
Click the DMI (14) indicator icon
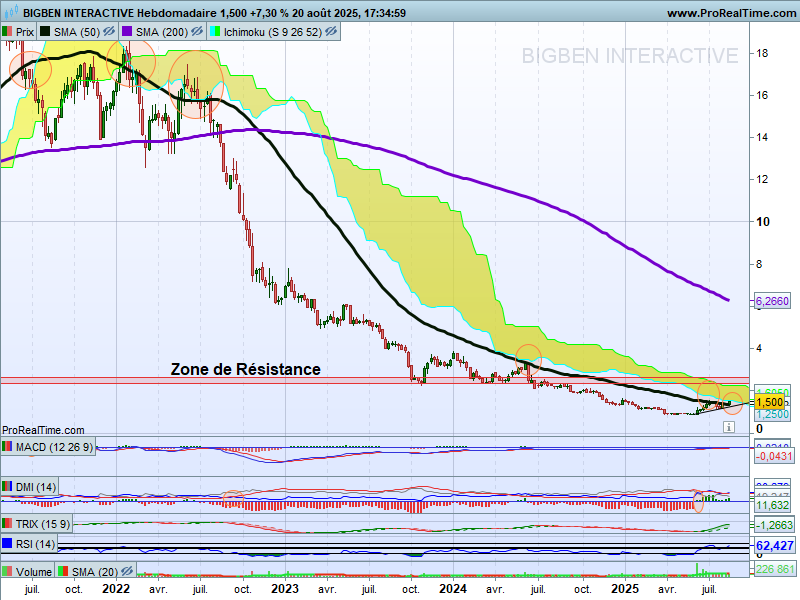[x=8, y=487]
